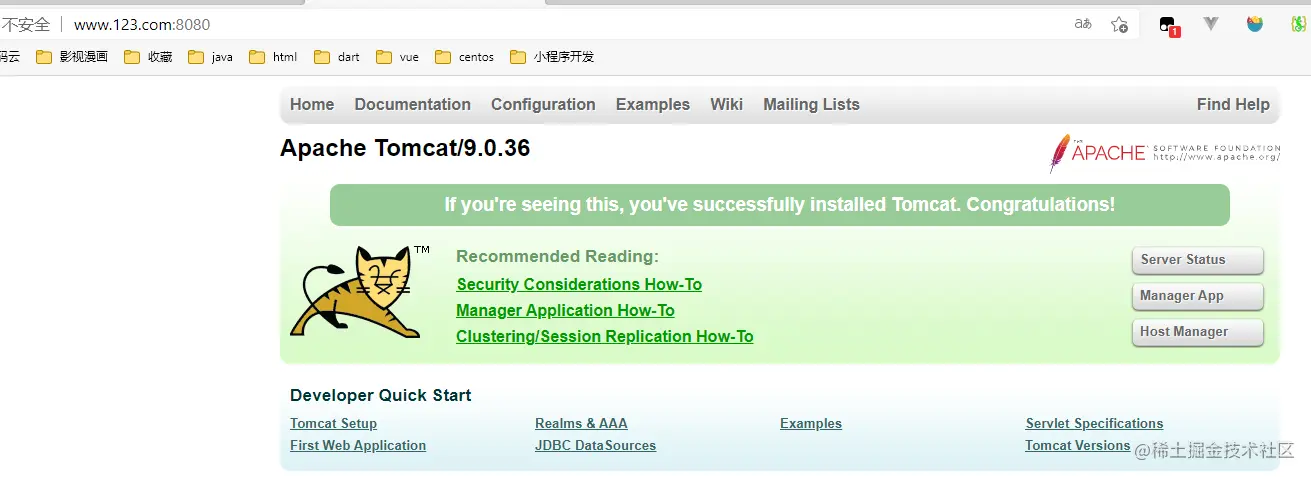
Task: Open the JDBC DataSources link
Action: (x=595, y=445)
